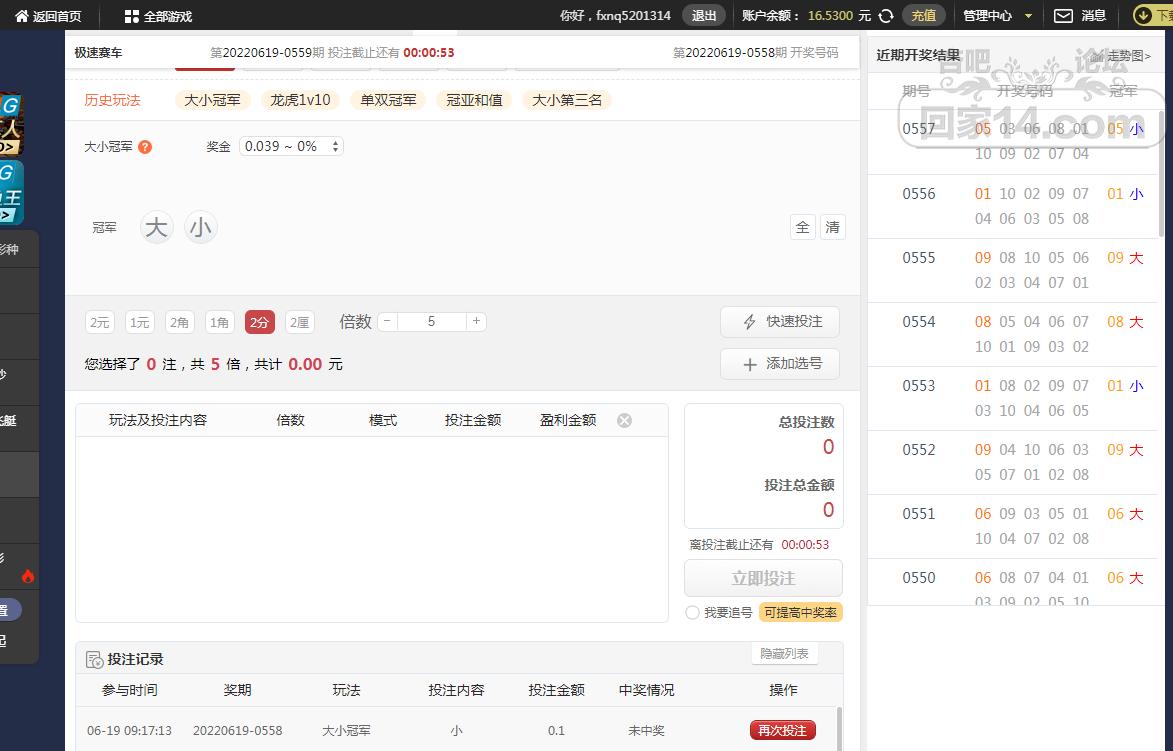Click the 退出 logout button

point(704,16)
